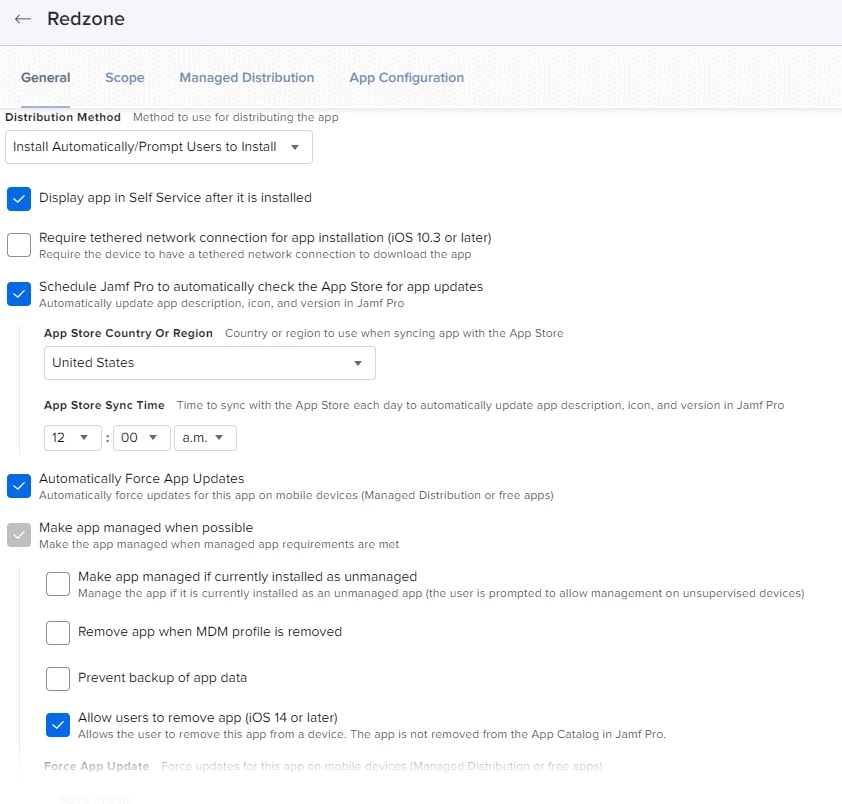842x804 pixels.
Task: Click the App Store Sync Time label
Action: [104, 405]
